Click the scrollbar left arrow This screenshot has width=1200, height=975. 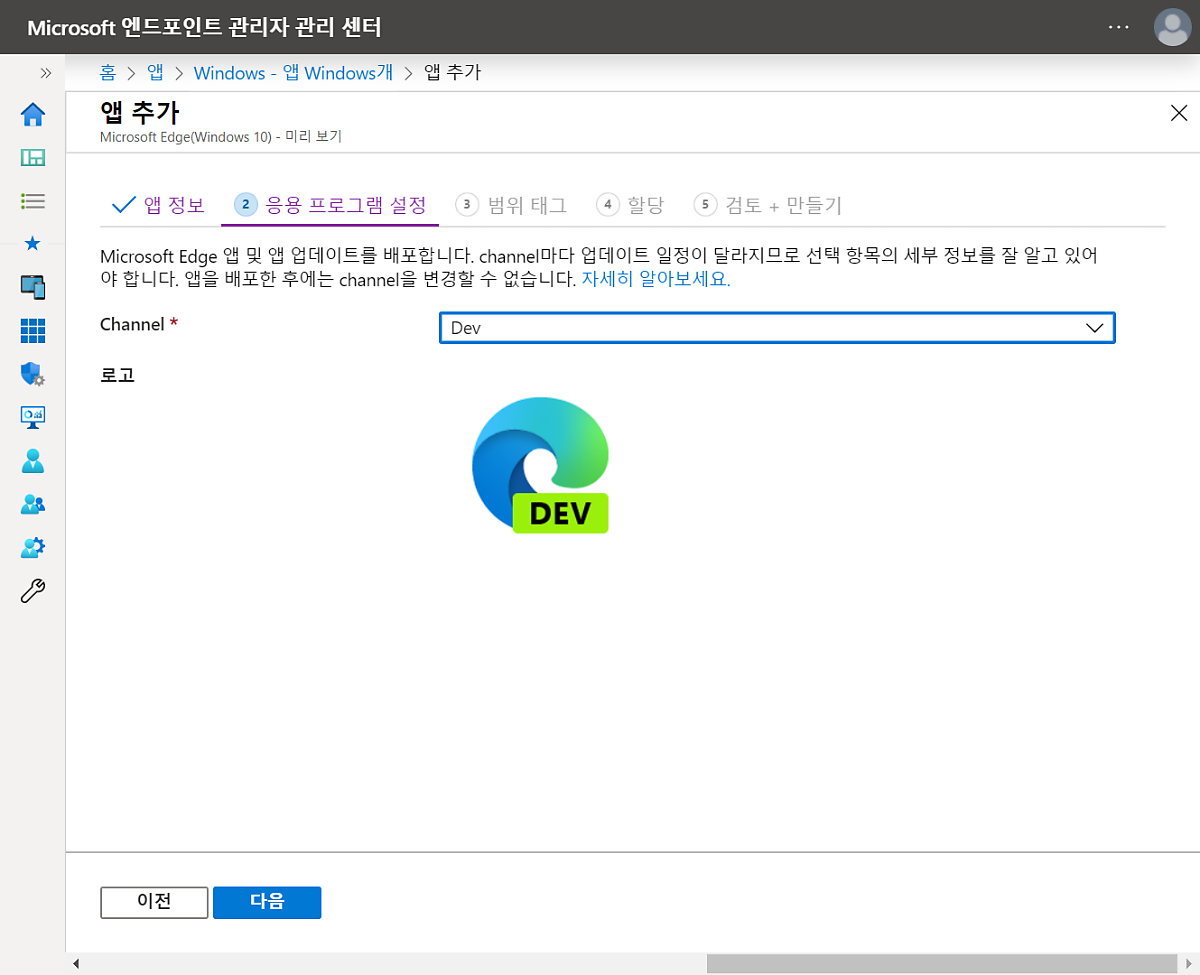click(76, 963)
